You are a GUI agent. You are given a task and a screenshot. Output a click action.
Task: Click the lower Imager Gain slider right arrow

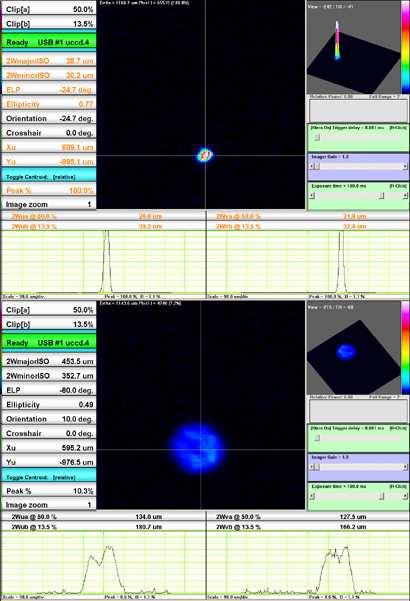coord(405,467)
